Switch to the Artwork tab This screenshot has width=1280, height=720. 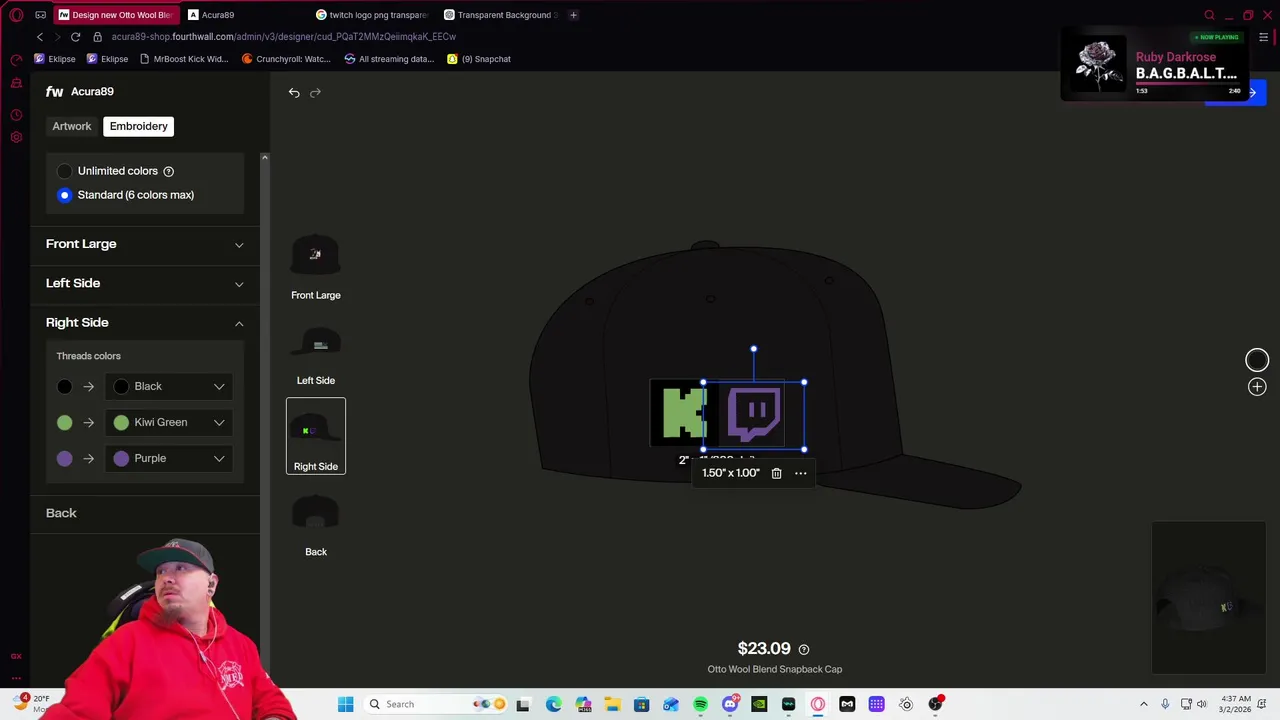72,126
